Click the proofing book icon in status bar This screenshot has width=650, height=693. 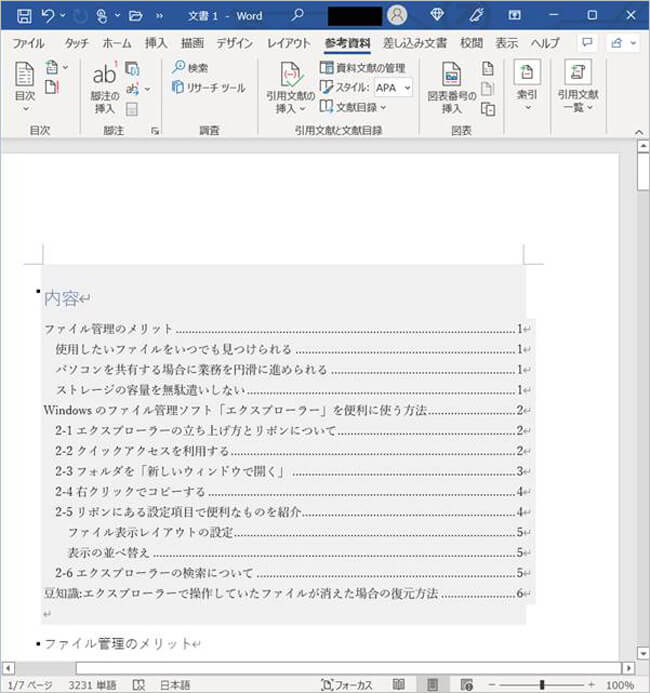click(139, 685)
